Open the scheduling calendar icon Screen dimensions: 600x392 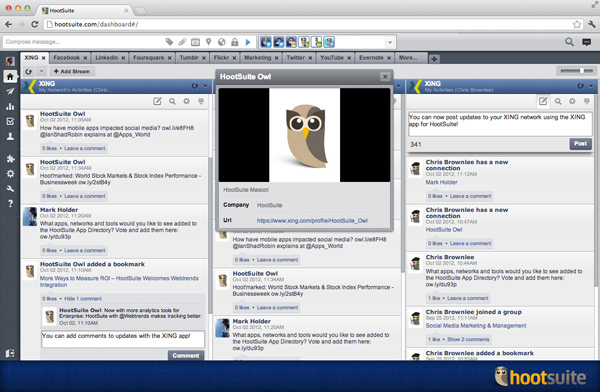195,42
